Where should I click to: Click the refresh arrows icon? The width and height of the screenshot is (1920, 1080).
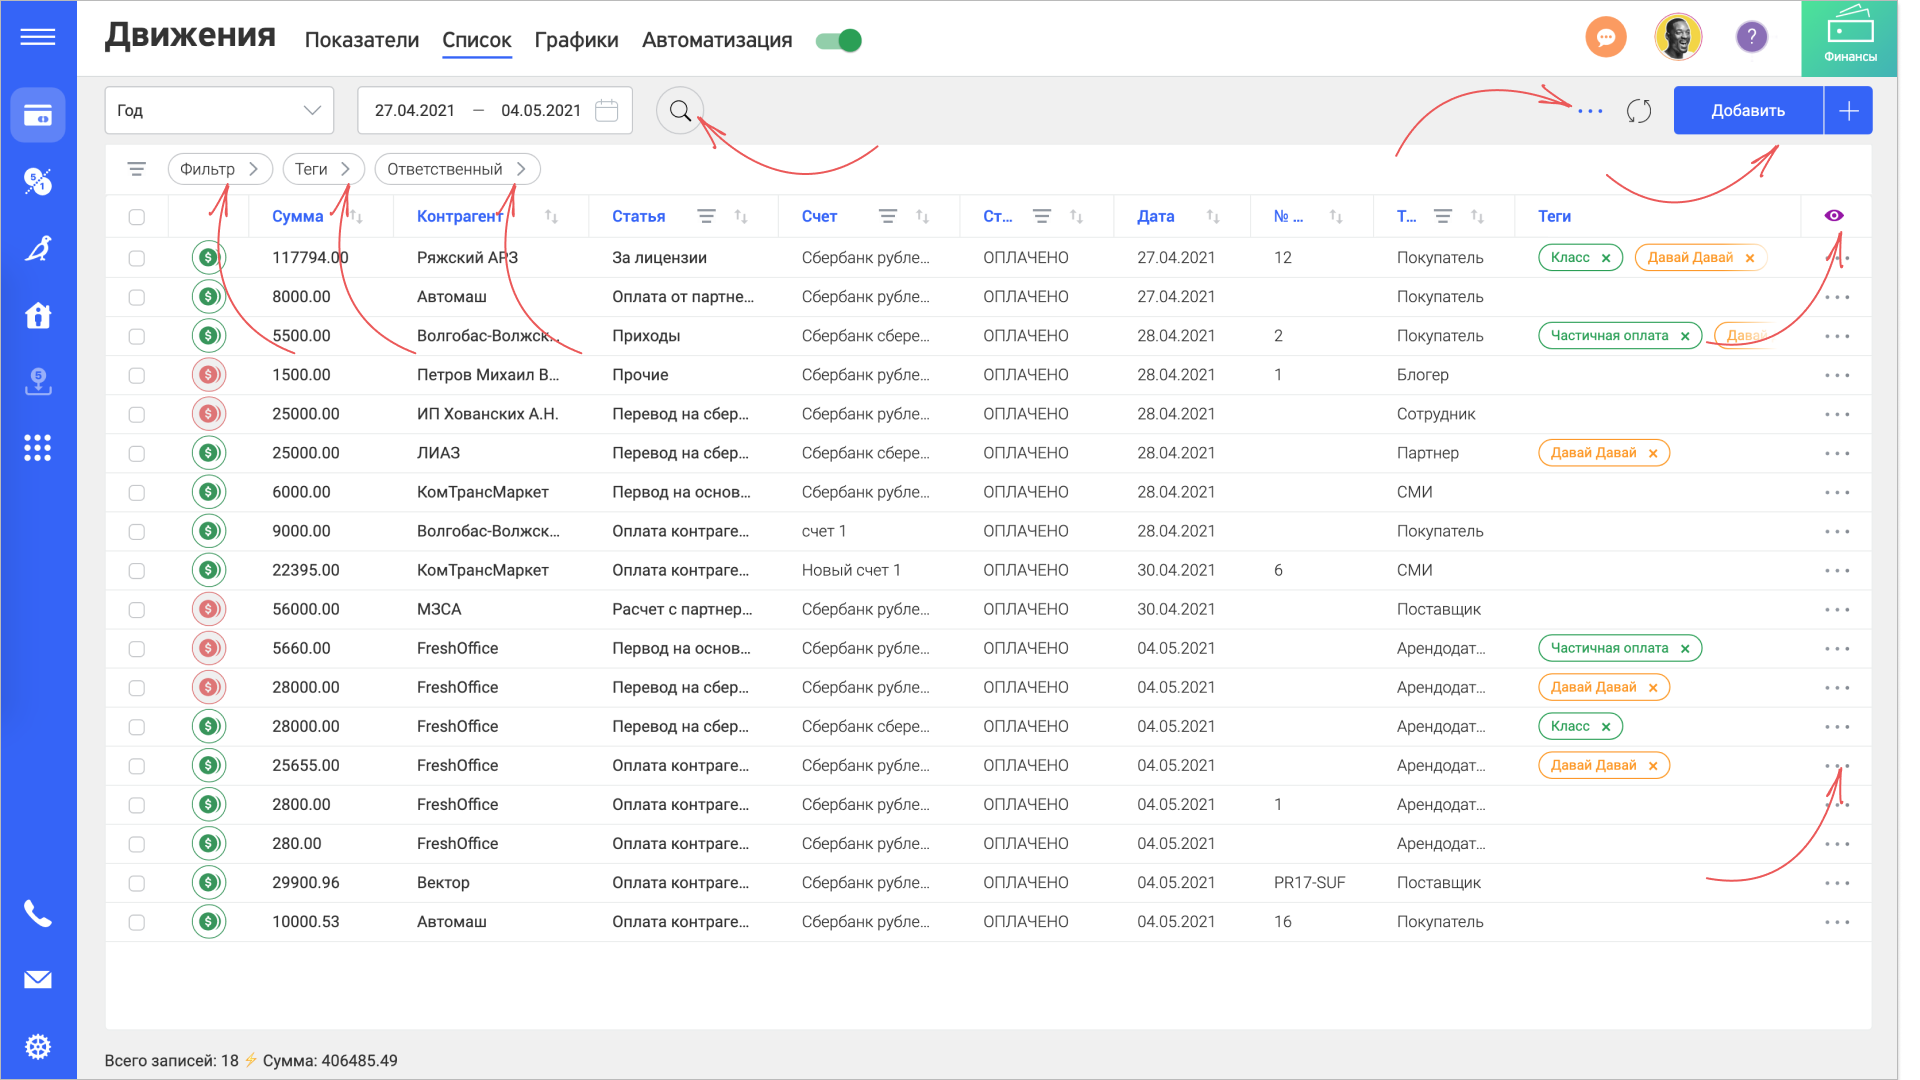point(1638,111)
